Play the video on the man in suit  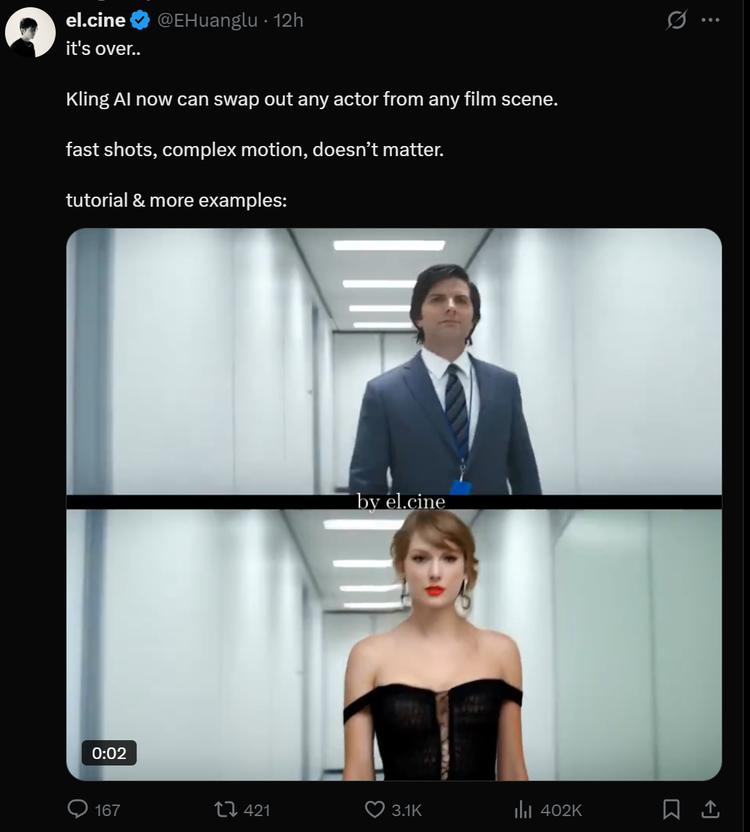[x=394, y=361]
